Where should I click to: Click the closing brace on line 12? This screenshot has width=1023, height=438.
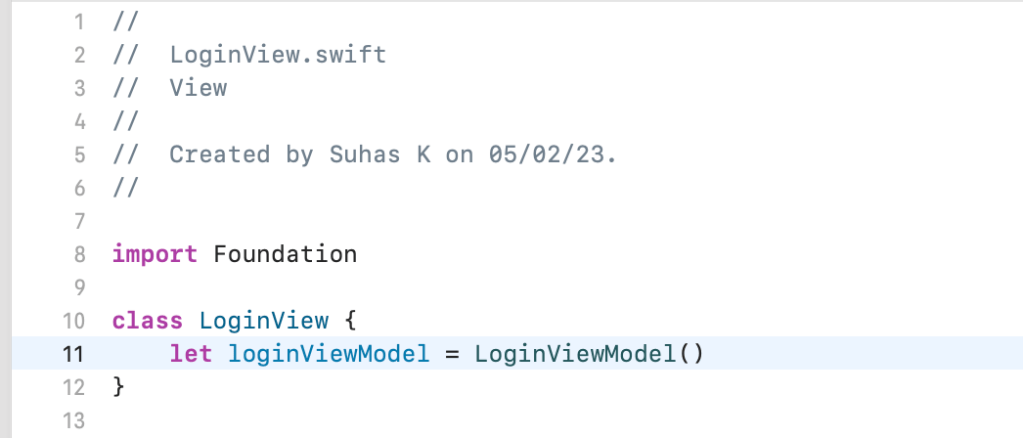[119, 387]
